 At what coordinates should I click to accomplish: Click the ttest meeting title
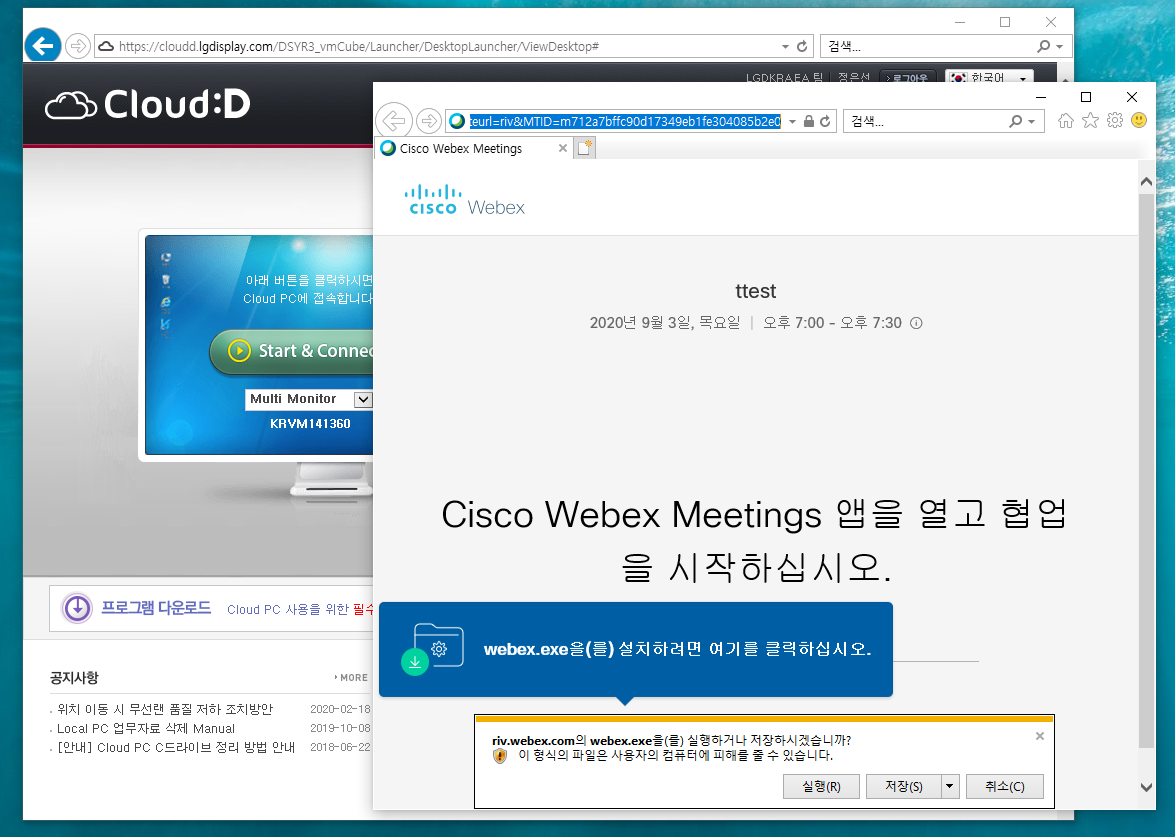click(x=755, y=291)
